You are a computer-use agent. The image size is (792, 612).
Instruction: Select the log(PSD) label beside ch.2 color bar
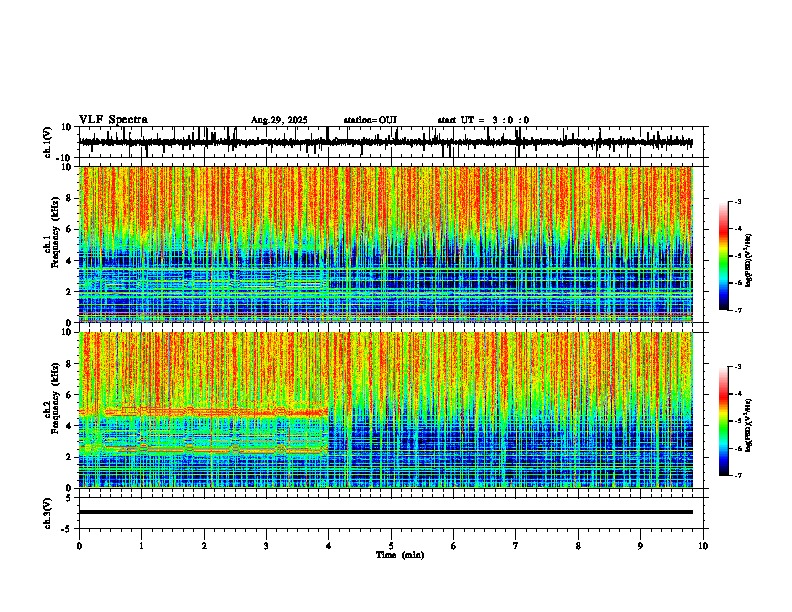click(748, 425)
